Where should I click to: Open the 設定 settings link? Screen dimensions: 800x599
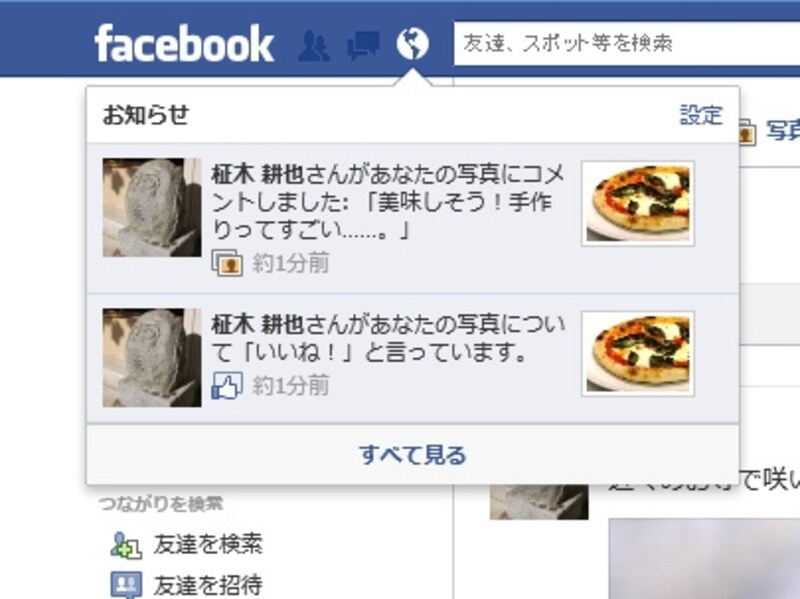tap(701, 115)
